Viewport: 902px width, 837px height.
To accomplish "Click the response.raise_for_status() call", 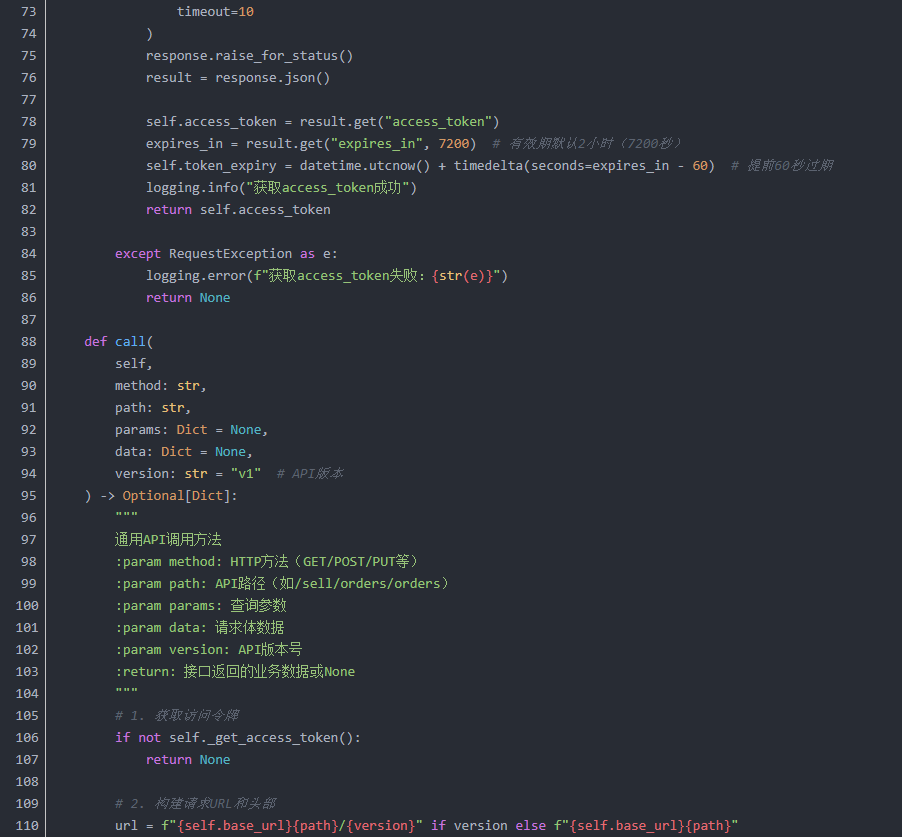I will [x=249, y=55].
